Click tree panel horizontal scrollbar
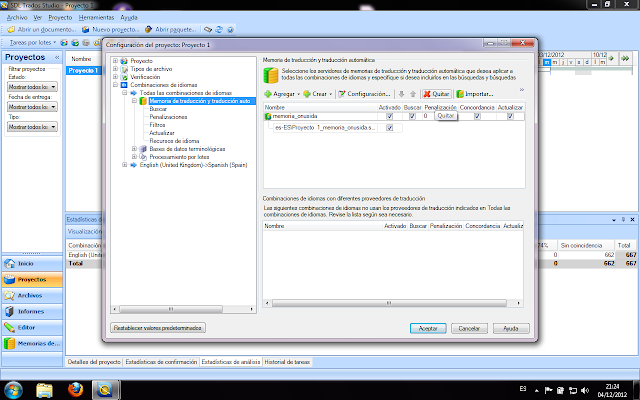This screenshot has width=640, height=400. 171,309
